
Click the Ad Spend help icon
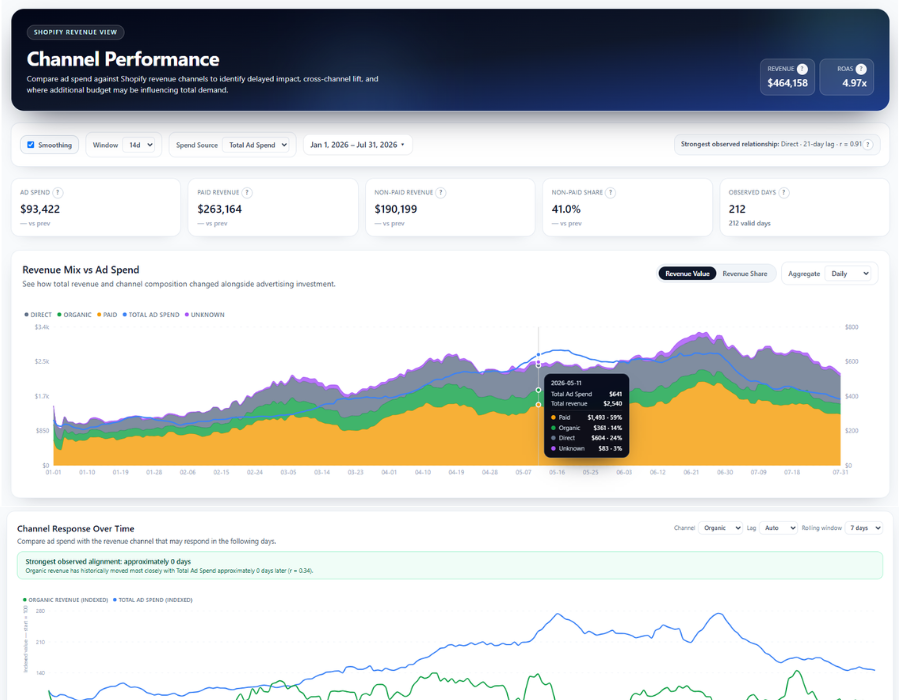[58, 193]
